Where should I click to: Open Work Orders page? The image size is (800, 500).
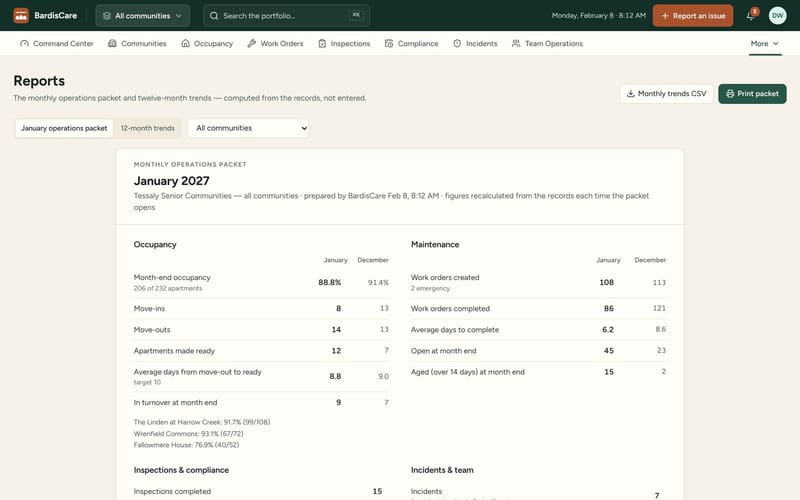pyautogui.click(x=276, y=43)
